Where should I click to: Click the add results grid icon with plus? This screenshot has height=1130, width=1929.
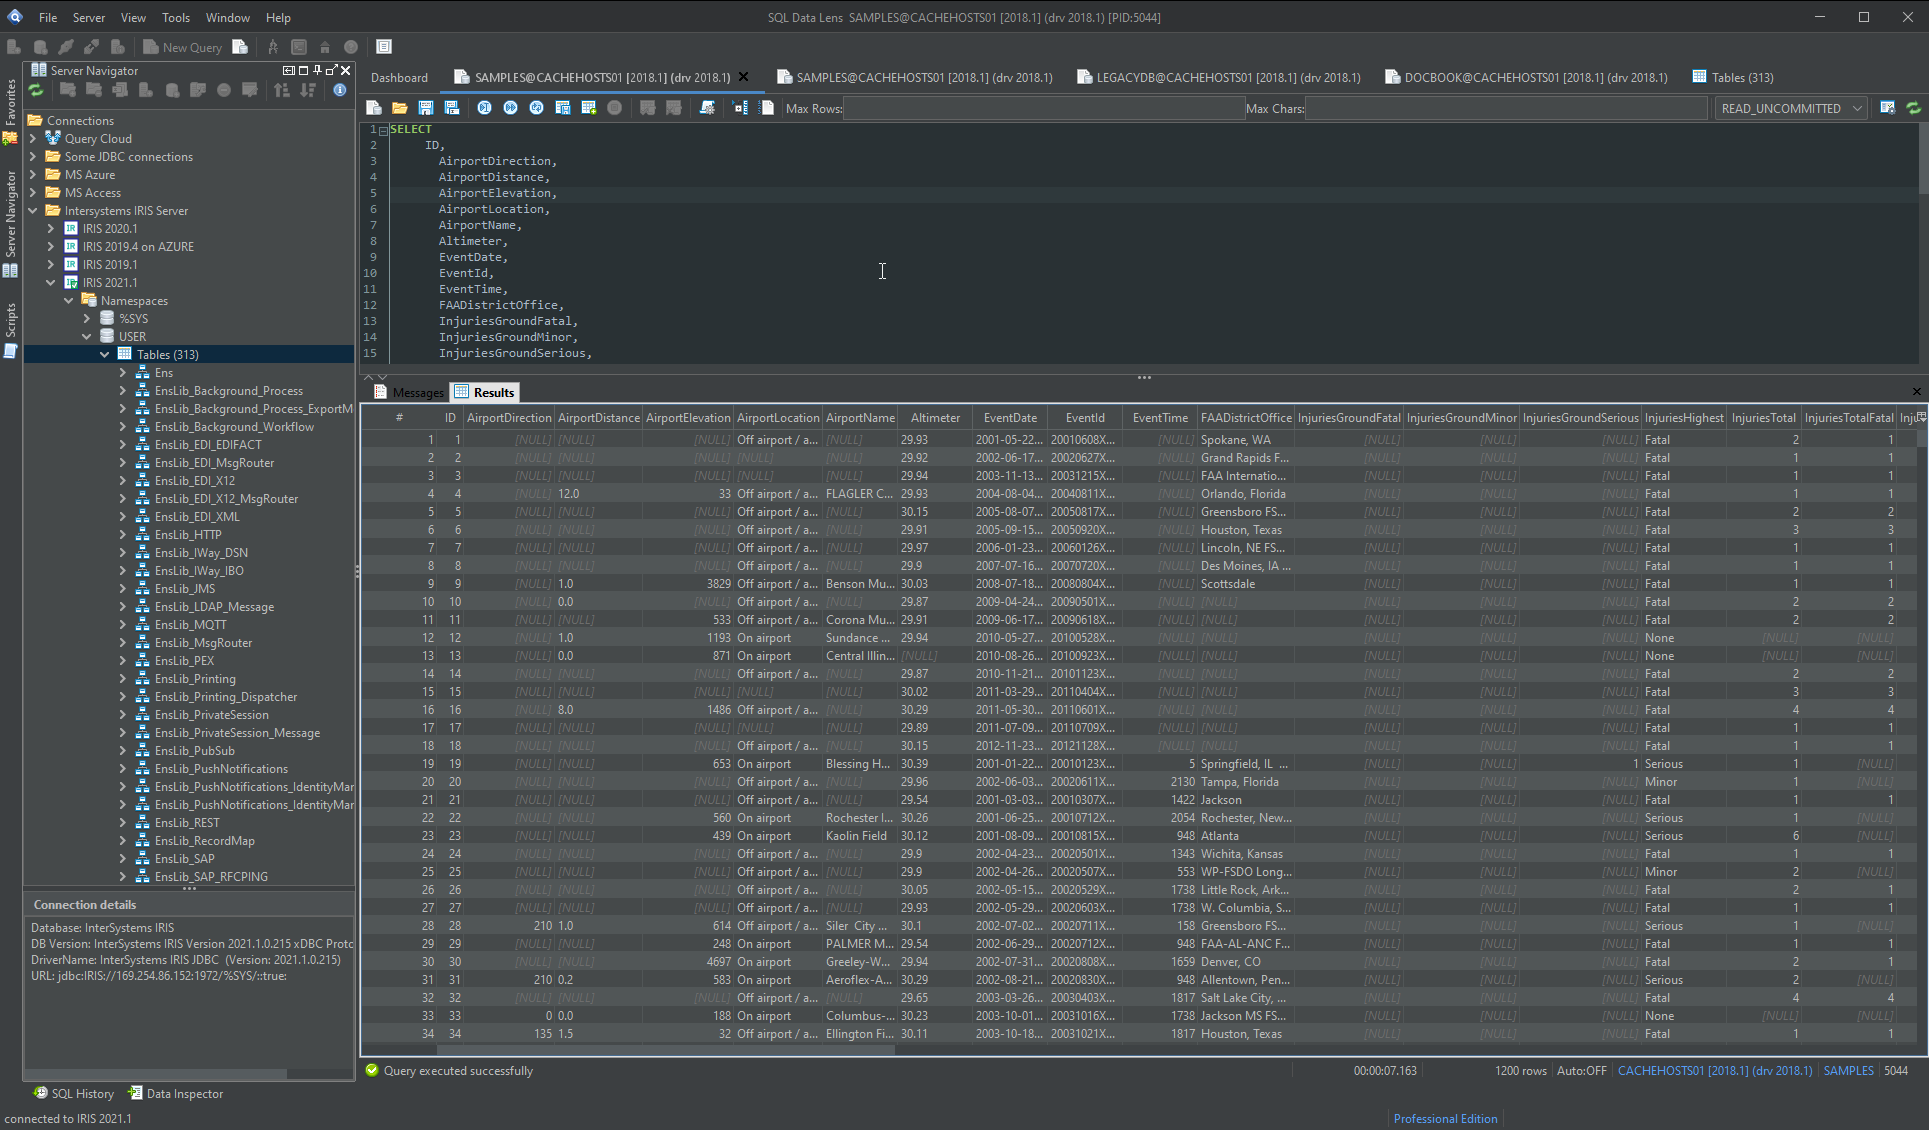[589, 108]
